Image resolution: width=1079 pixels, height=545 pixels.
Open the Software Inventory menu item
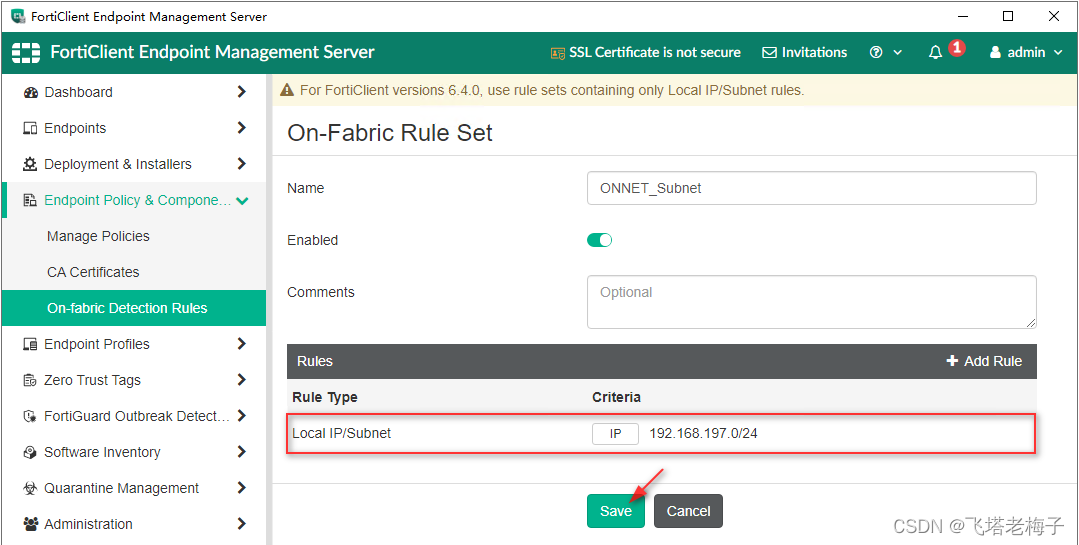(x=133, y=452)
